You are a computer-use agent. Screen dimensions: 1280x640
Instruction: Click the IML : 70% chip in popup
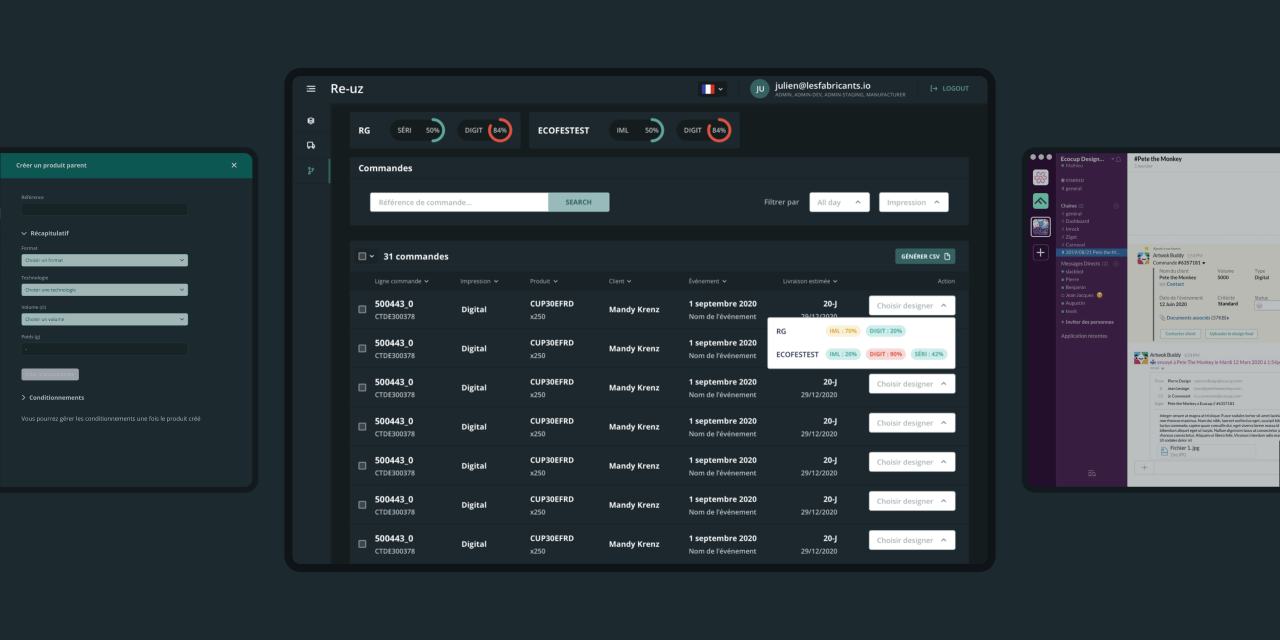point(844,331)
